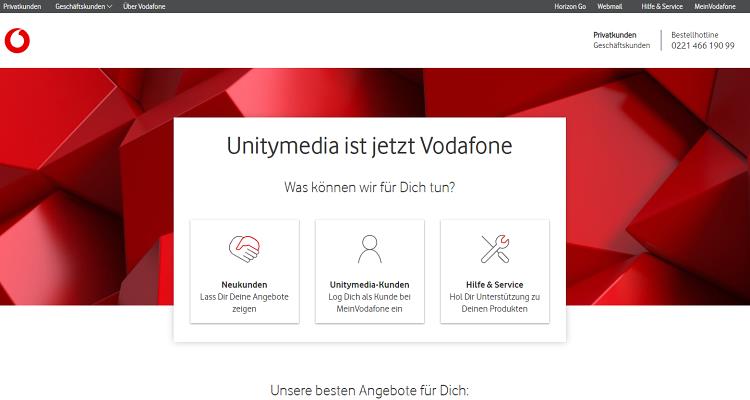Open MeinVodafone in the top bar
This screenshot has height=400, width=750.
coord(715,6)
